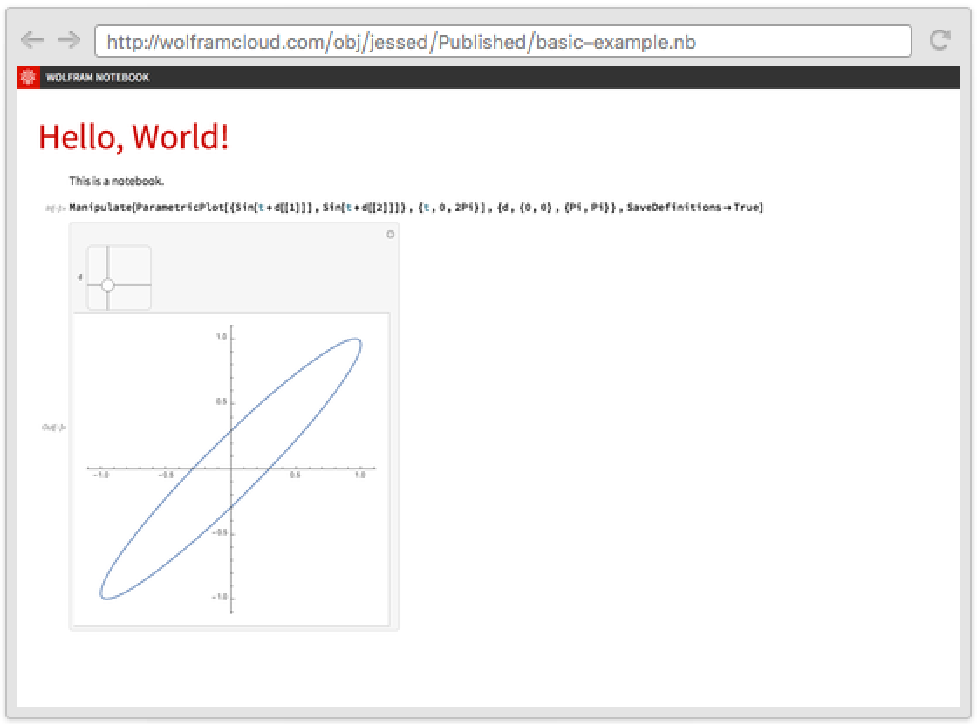Click the 1.0 tick label on the y-axis
This screenshot has height=726, width=978.
(x=222, y=337)
